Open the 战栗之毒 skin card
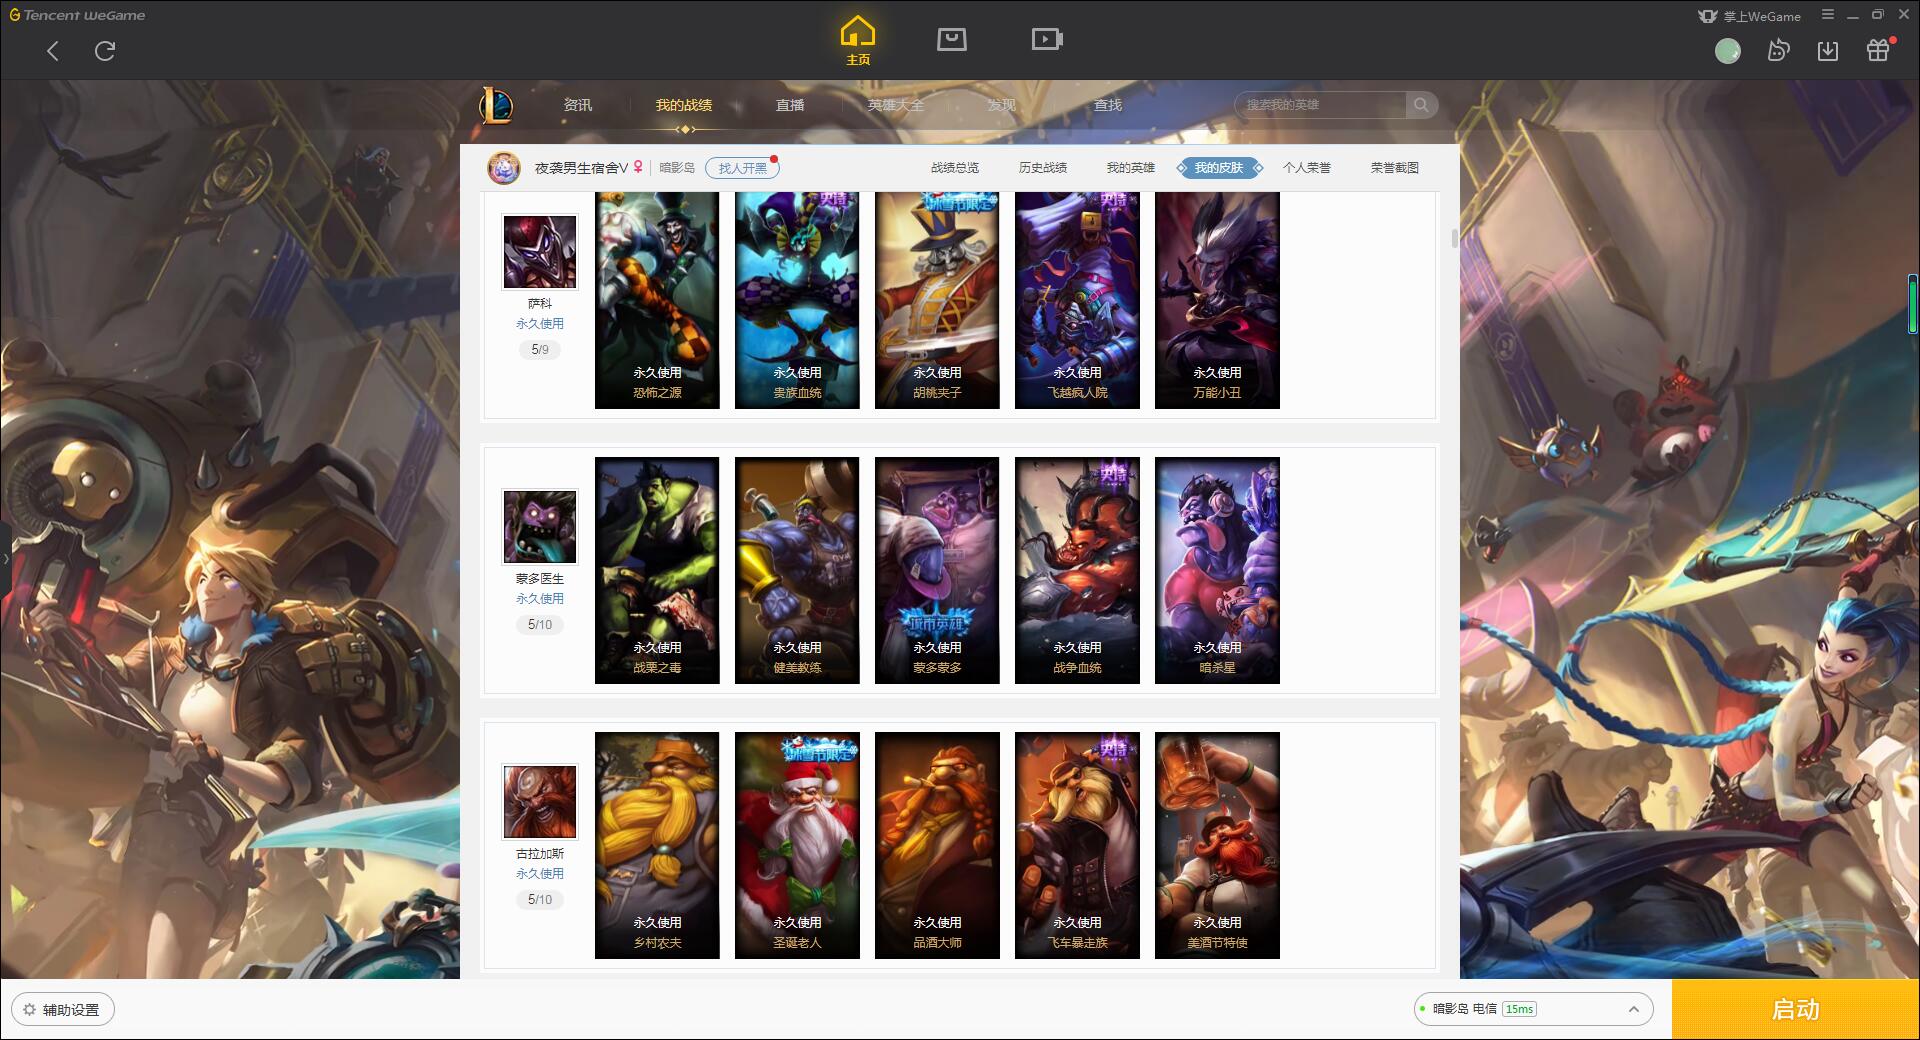This screenshot has width=1920, height=1040. pyautogui.click(x=657, y=570)
